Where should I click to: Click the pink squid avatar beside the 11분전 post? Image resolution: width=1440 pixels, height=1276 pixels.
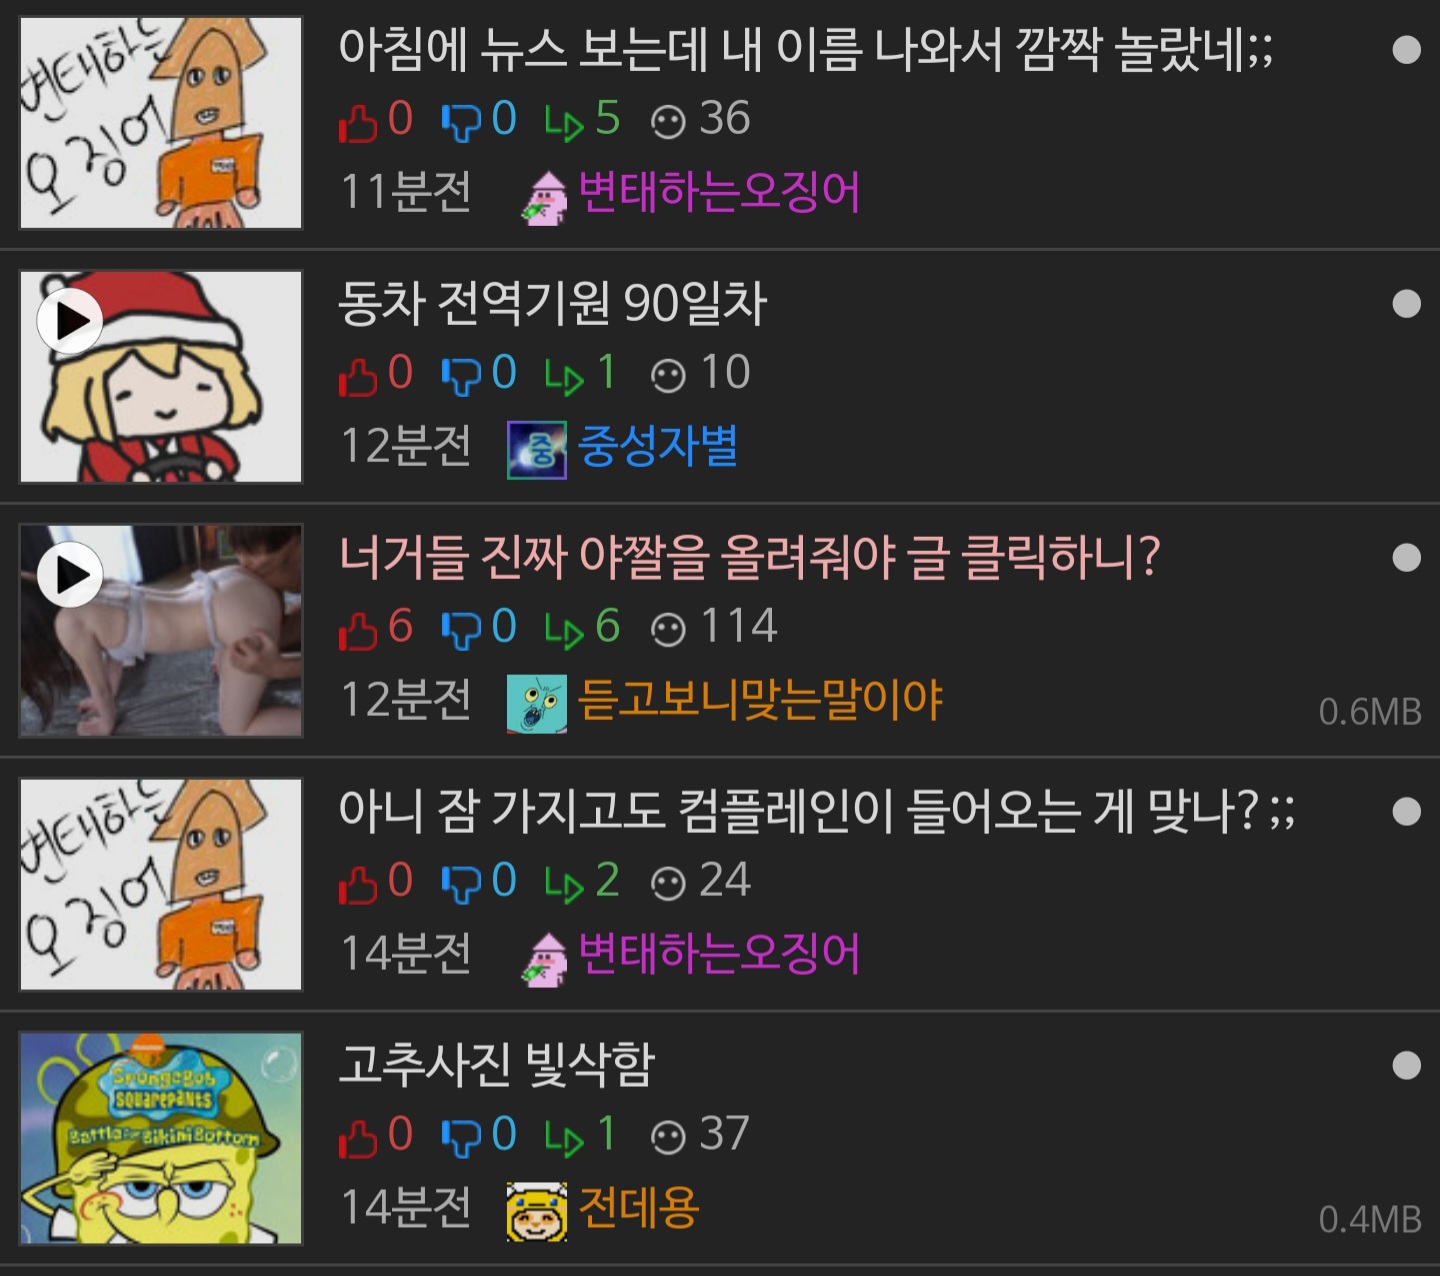pos(545,197)
